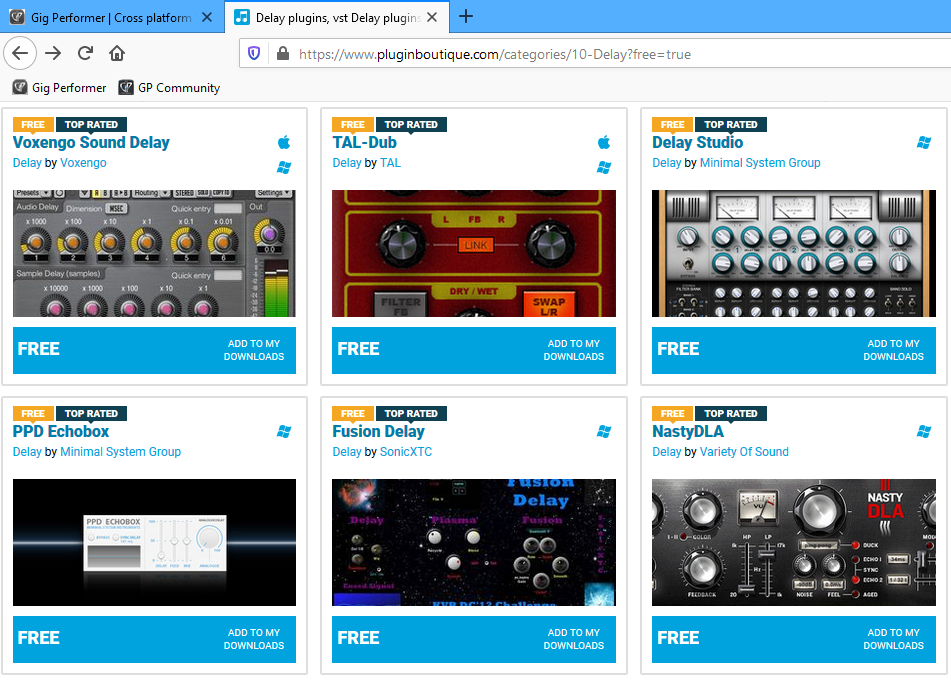The width and height of the screenshot is (951, 680).
Task: Open the Voxengo Sound Delay title link
Action: [x=91, y=143]
